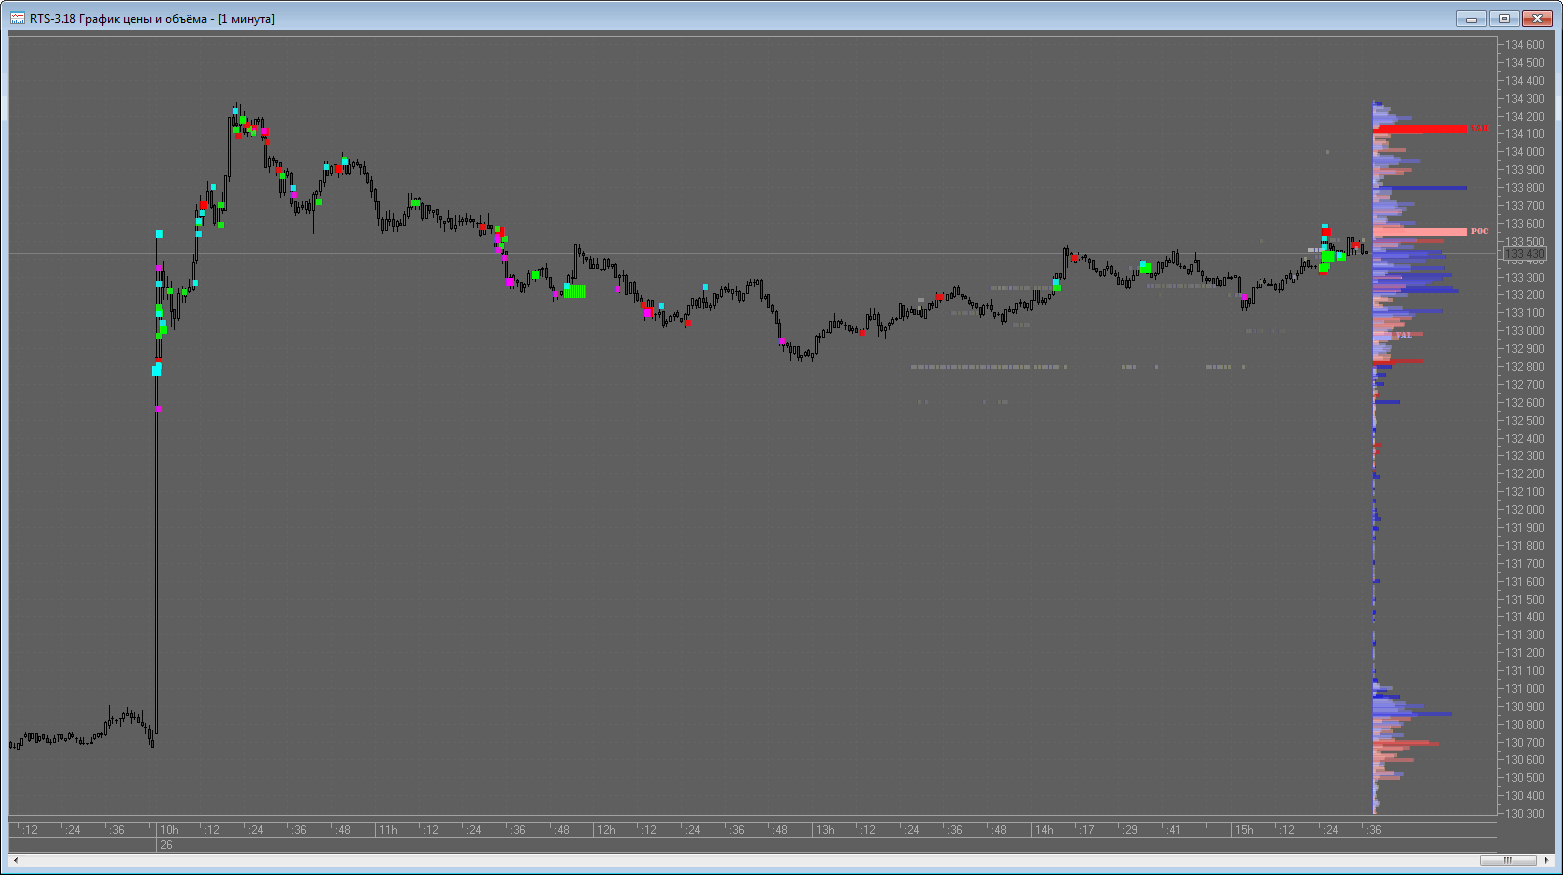Close the RTS-3.18 chart window
Screen dimensions: 1563x875
coord(1536,18)
